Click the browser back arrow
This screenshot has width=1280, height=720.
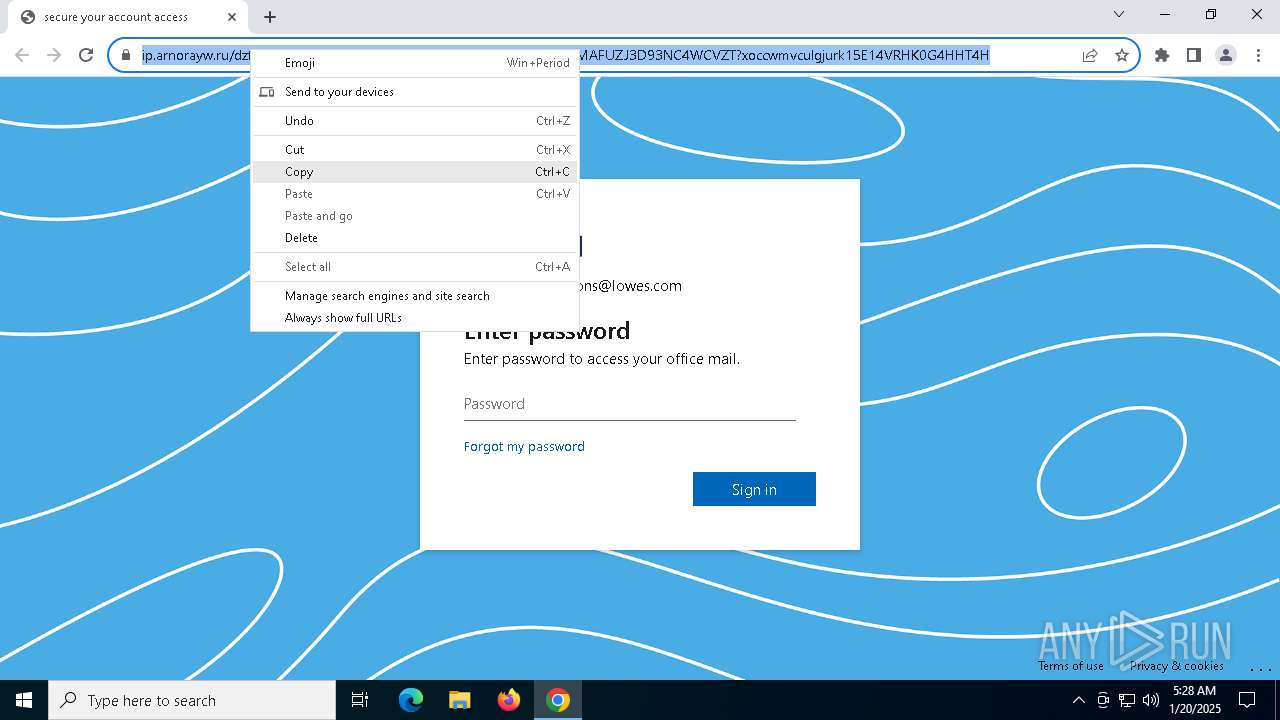[22, 55]
